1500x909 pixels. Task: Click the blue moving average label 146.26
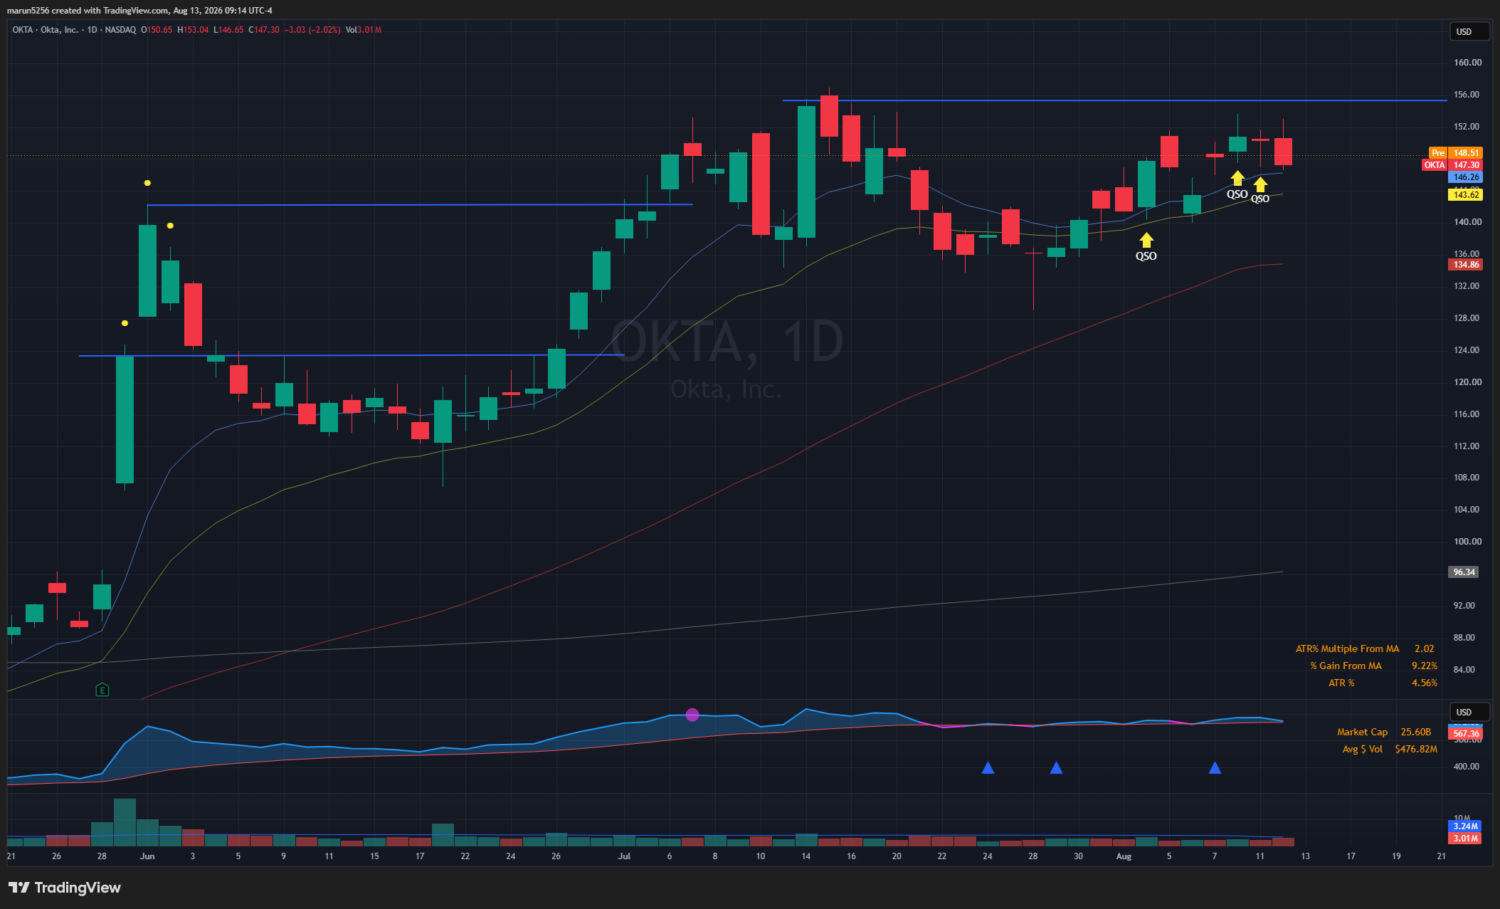click(x=1466, y=177)
